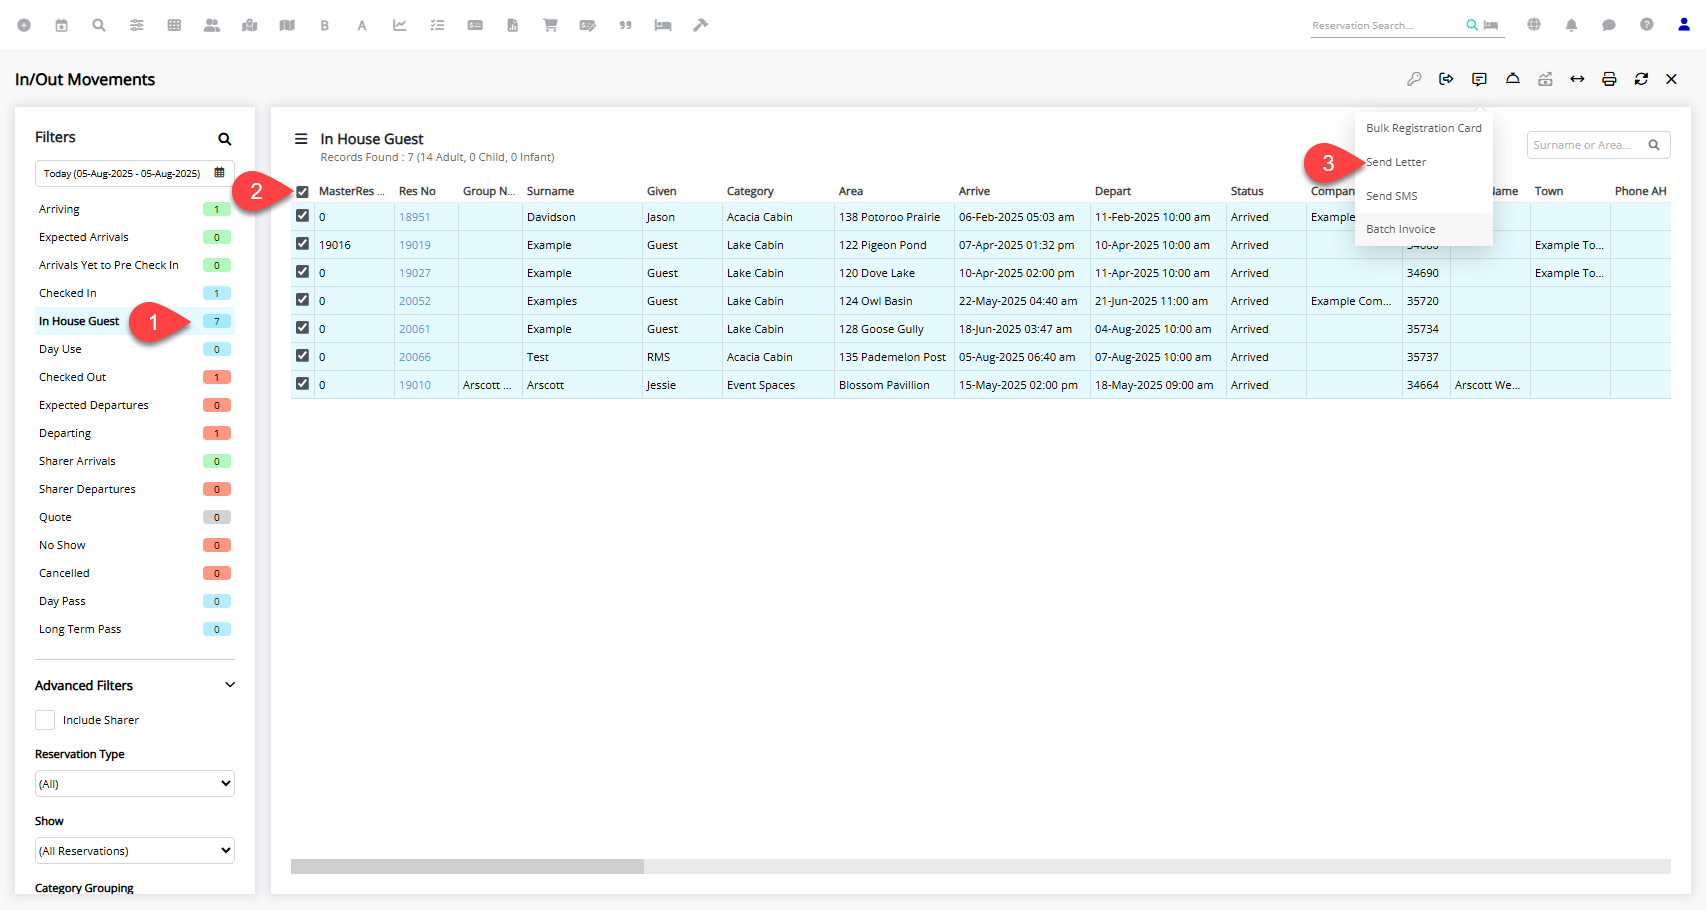Uncheck the row for reservation 20061

point(302,328)
